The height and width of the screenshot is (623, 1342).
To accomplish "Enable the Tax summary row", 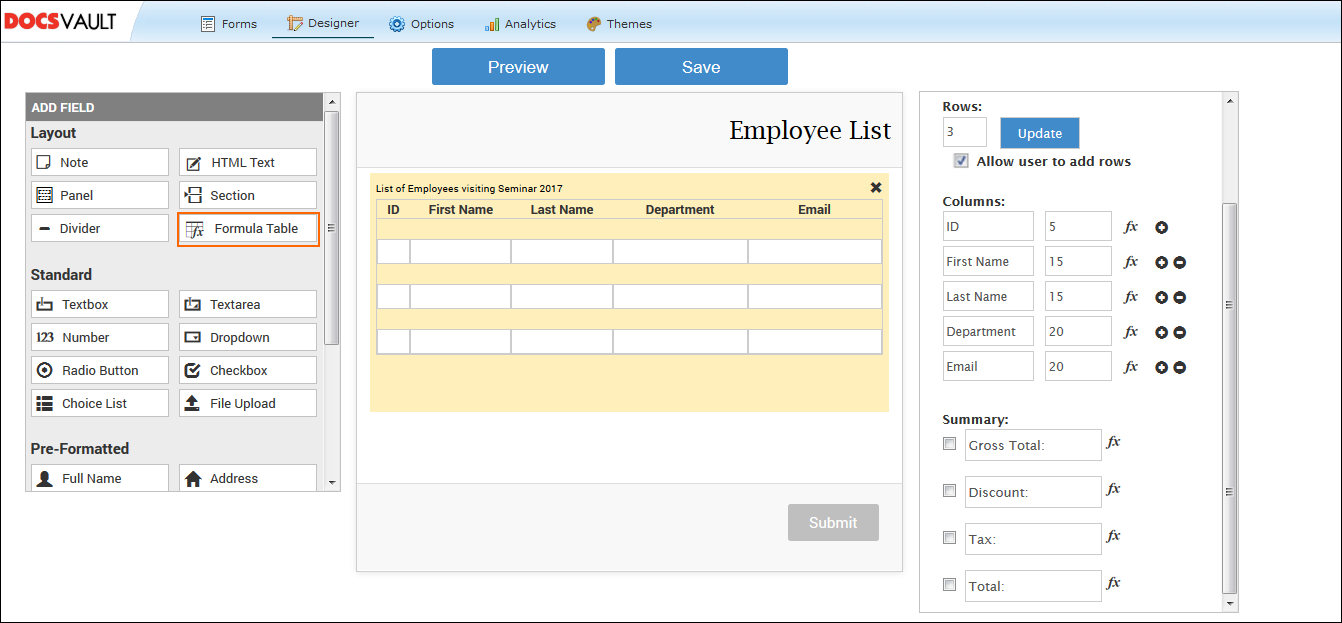I will 949,537.
